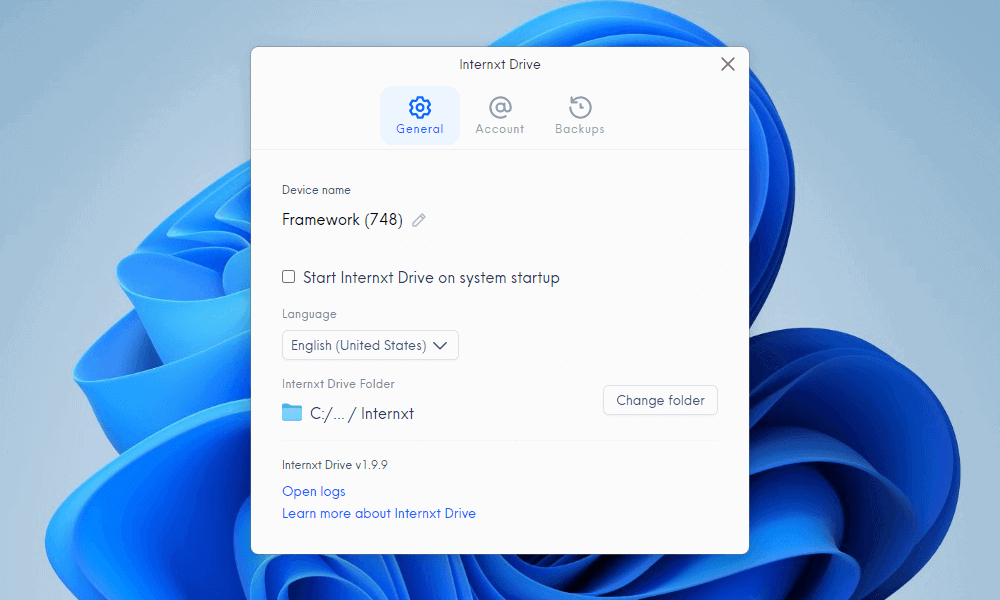Close the Internxt Drive window with the X
The width and height of the screenshot is (1000, 600).
click(x=728, y=63)
